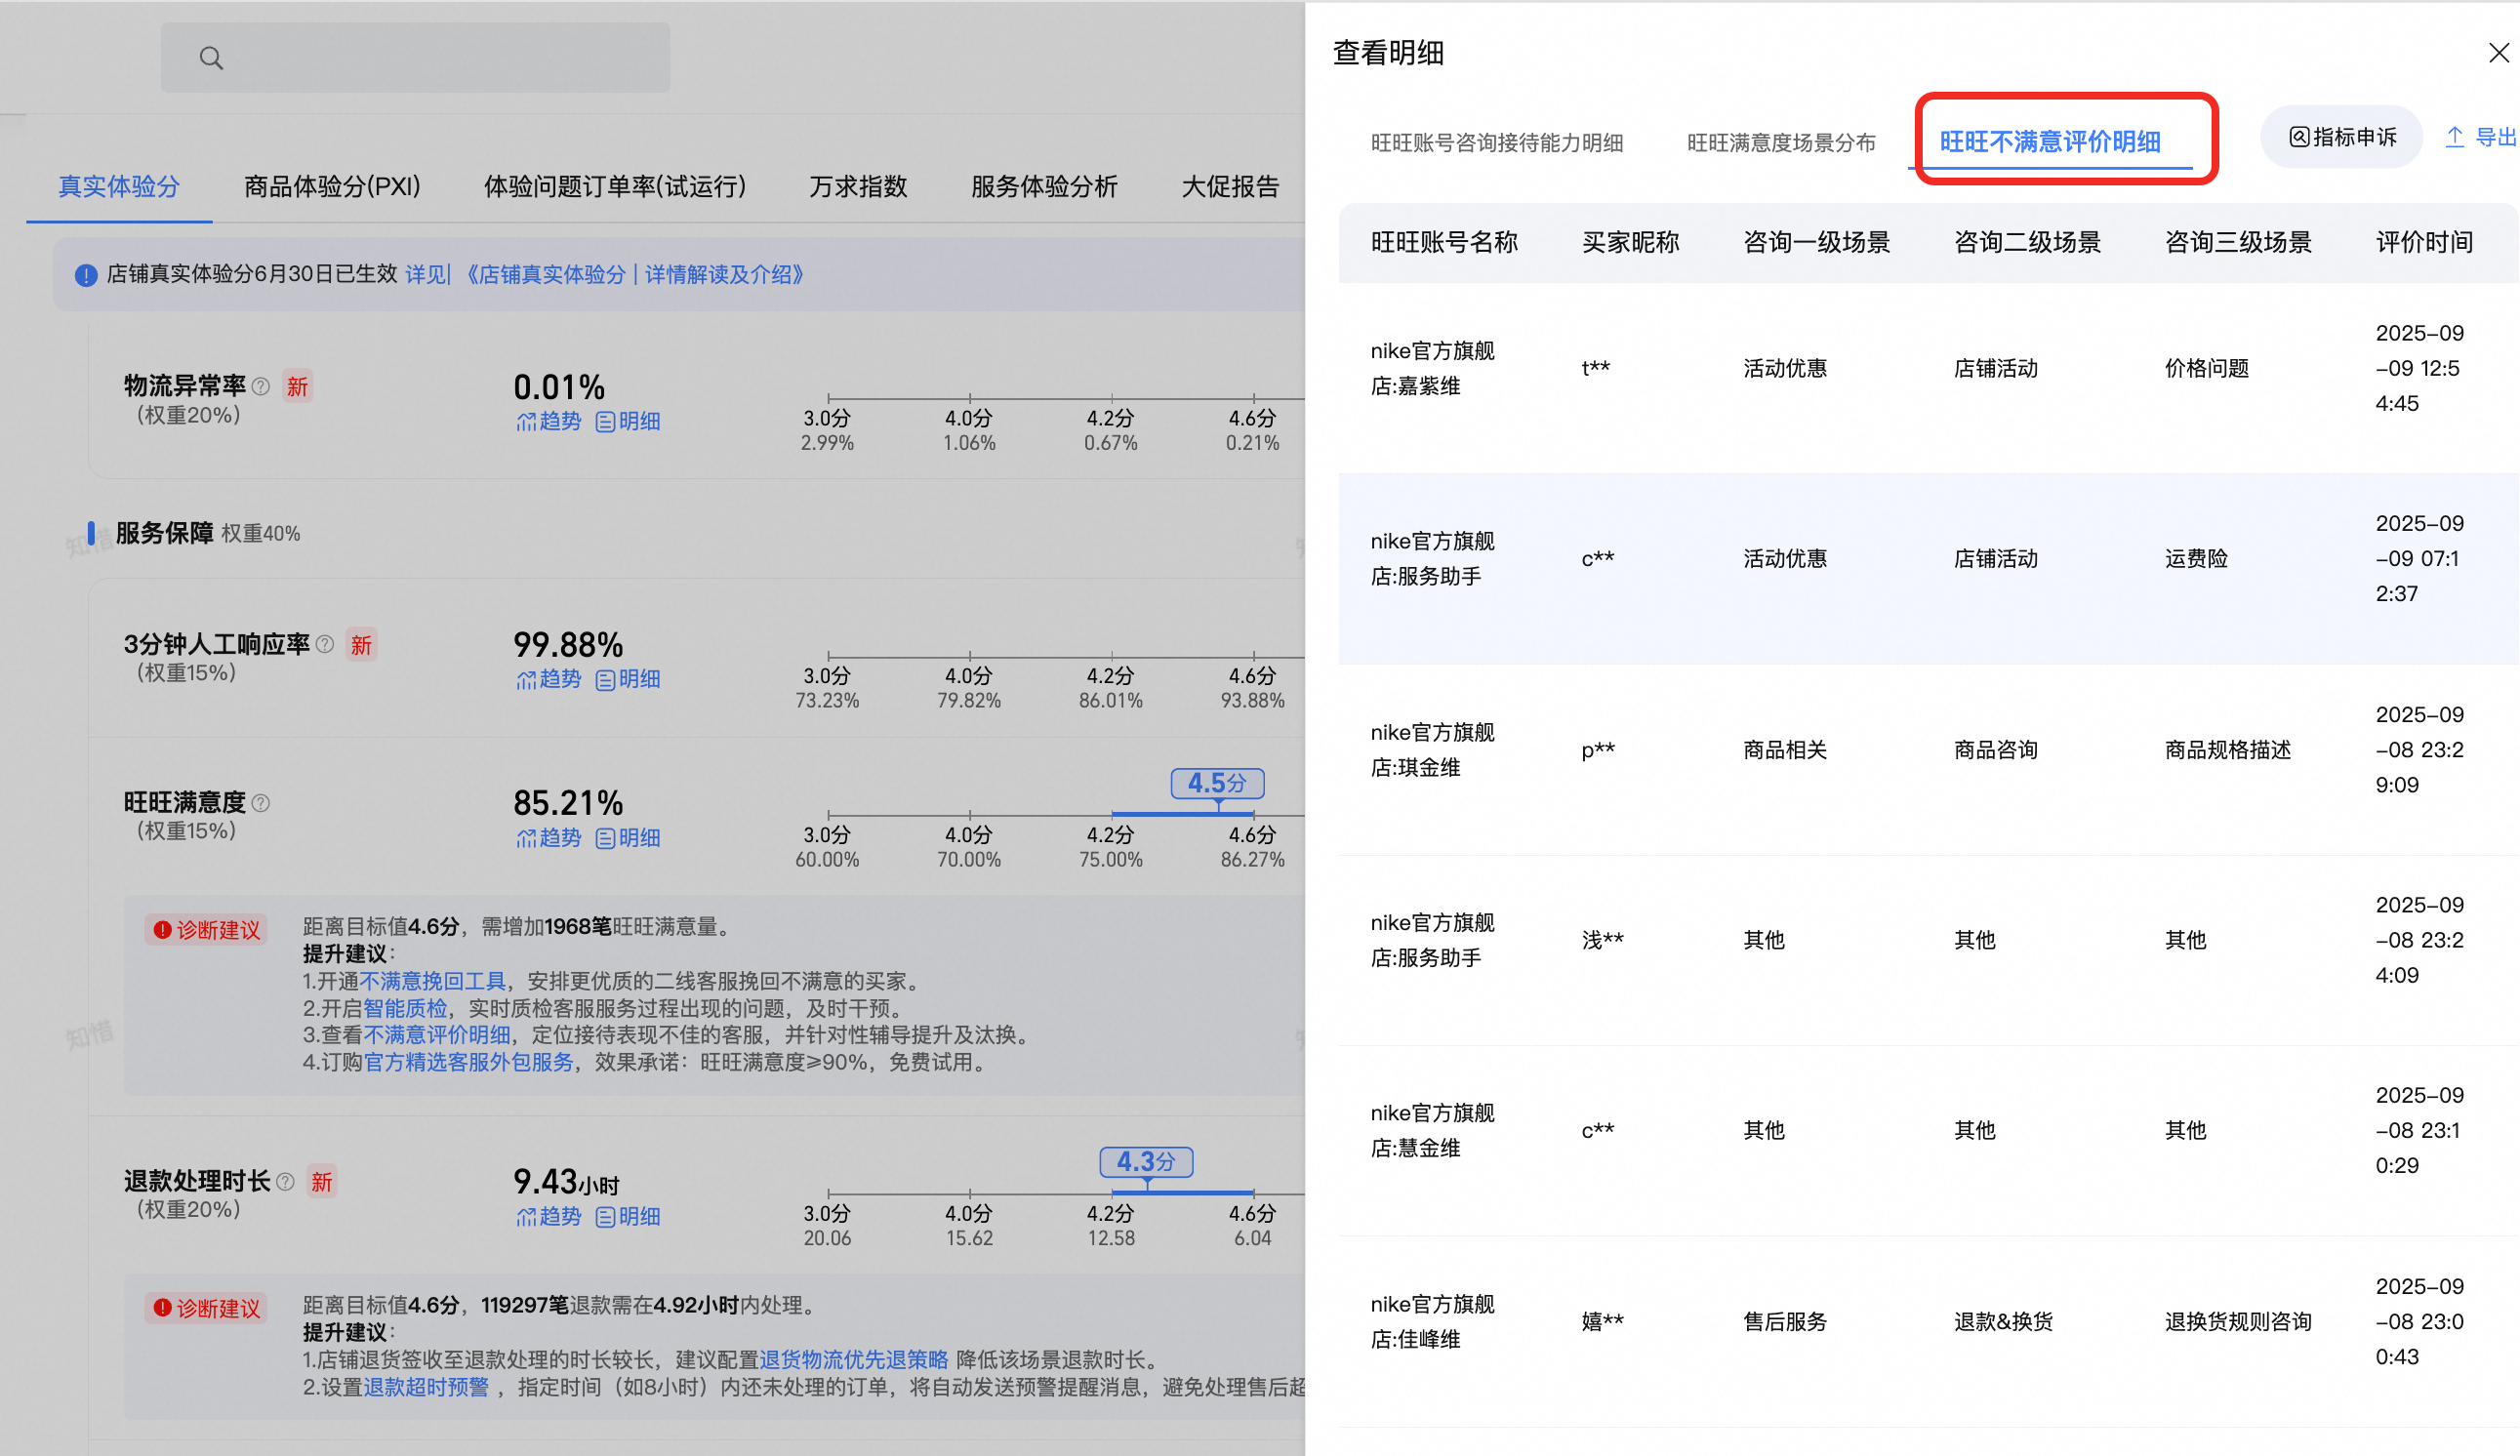Go to 服务体验分析 tab
Image resolution: width=2520 pixels, height=1456 pixels.
[x=1044, y=187]
